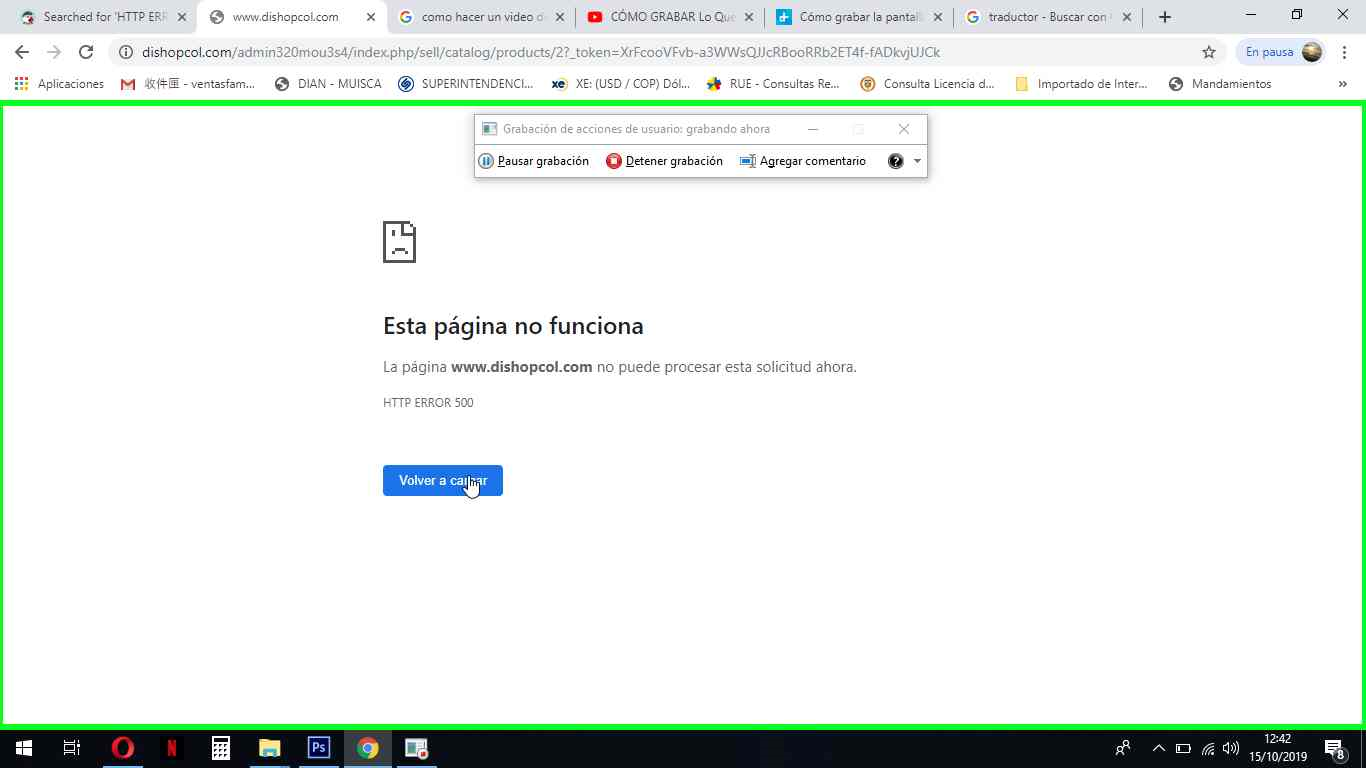This screenshot has height=768, width=1366.
Task: Launch Netflix from the taskbar
Action: (171, 748)
